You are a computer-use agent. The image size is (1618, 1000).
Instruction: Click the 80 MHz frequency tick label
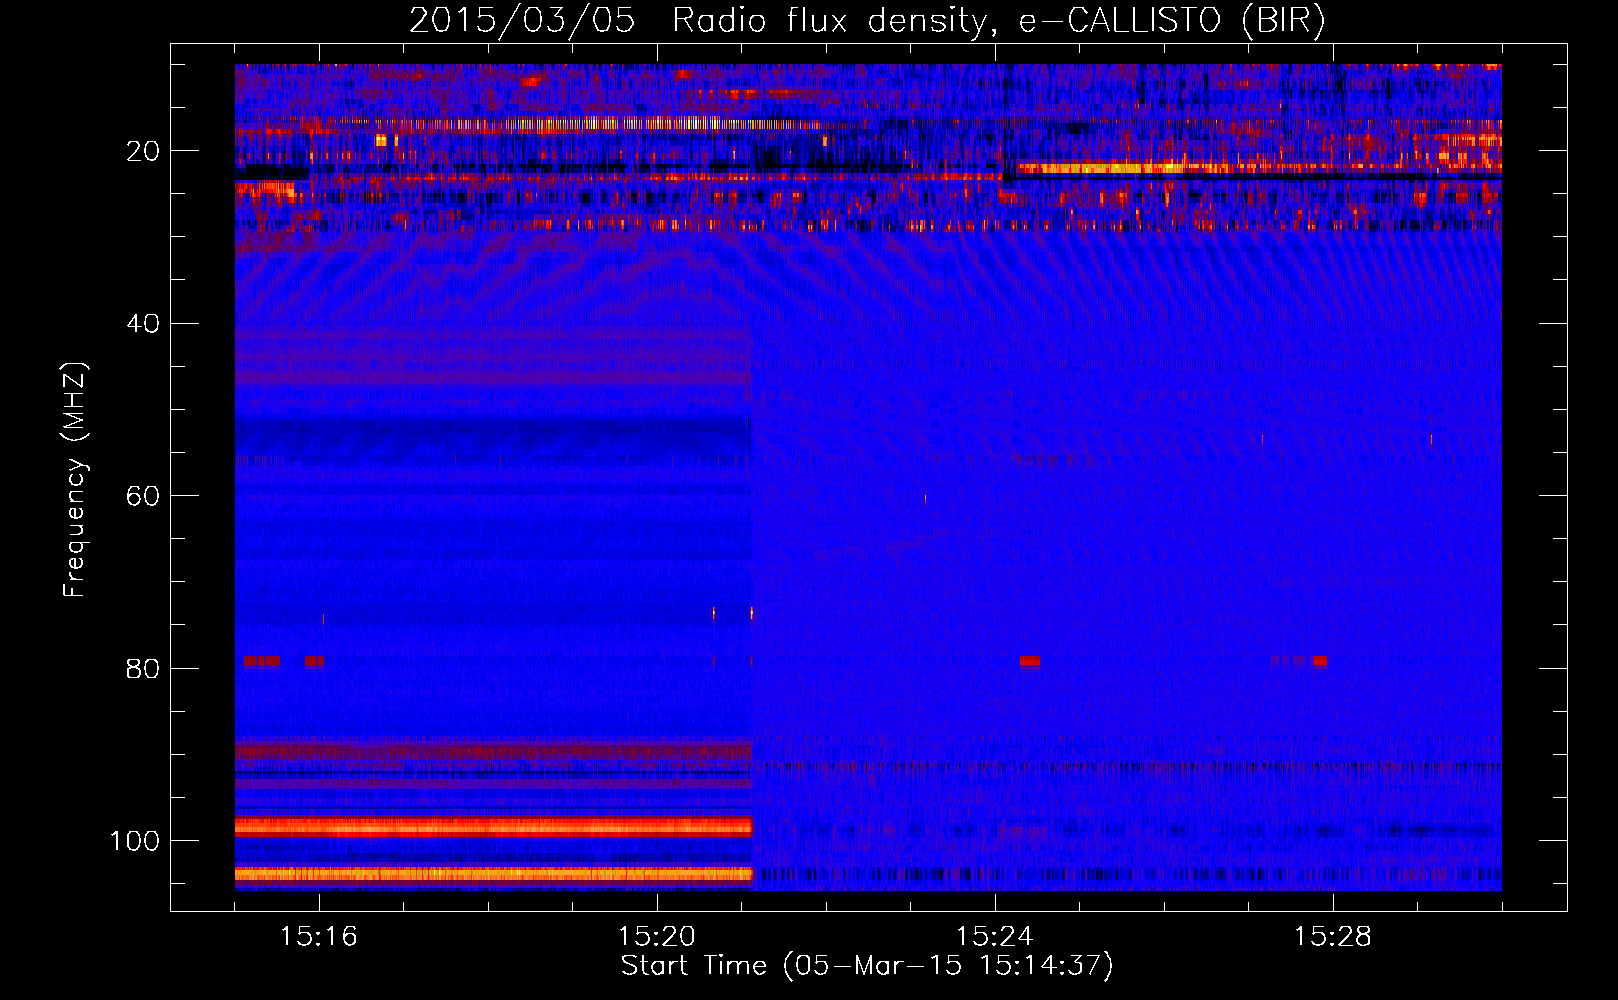pos(143,668)
